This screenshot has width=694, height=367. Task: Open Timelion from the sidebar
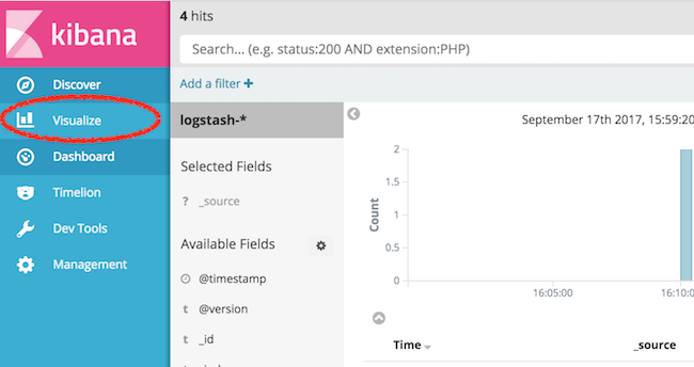tap(85, 193)
